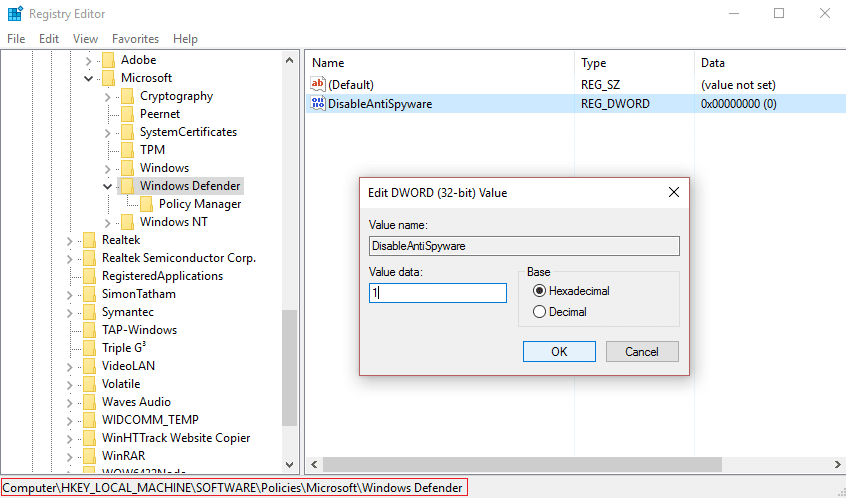Viewport: 846px width, 498px height.
Task: Select the Hexadecimal base option
Action: click(x=540, y=291)
